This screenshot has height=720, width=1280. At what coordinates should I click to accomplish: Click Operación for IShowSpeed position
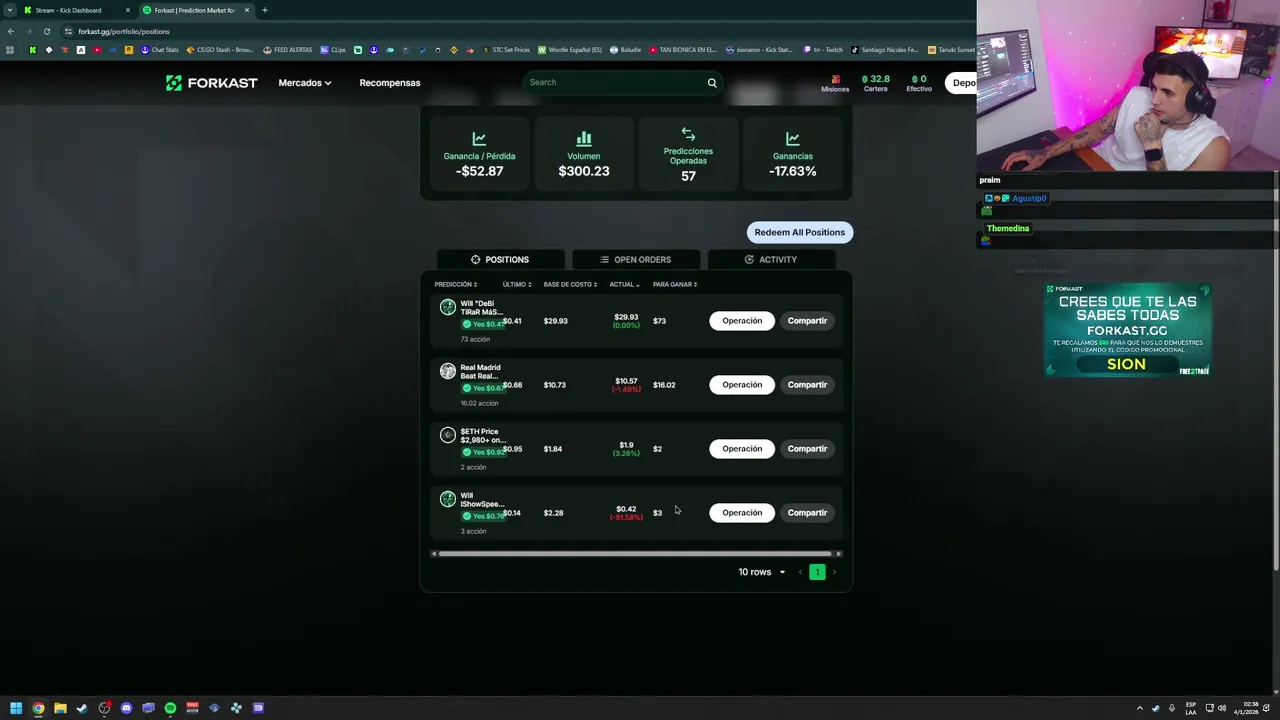click(742, 513)
